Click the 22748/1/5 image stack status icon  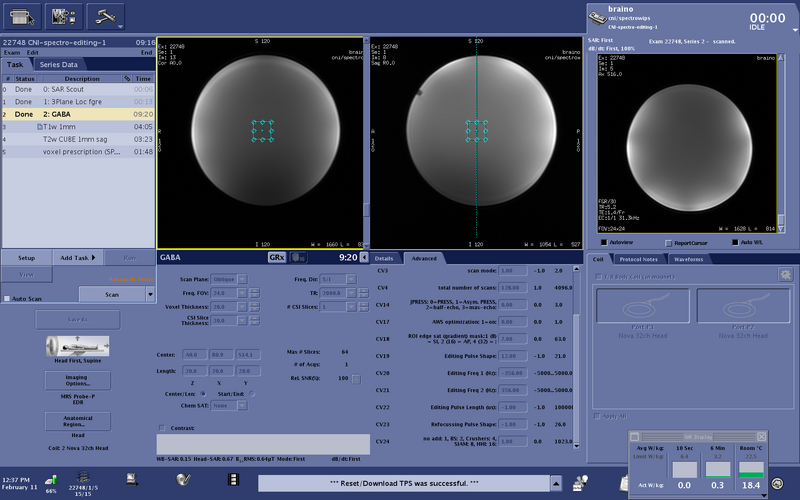[x=83, y=477]
